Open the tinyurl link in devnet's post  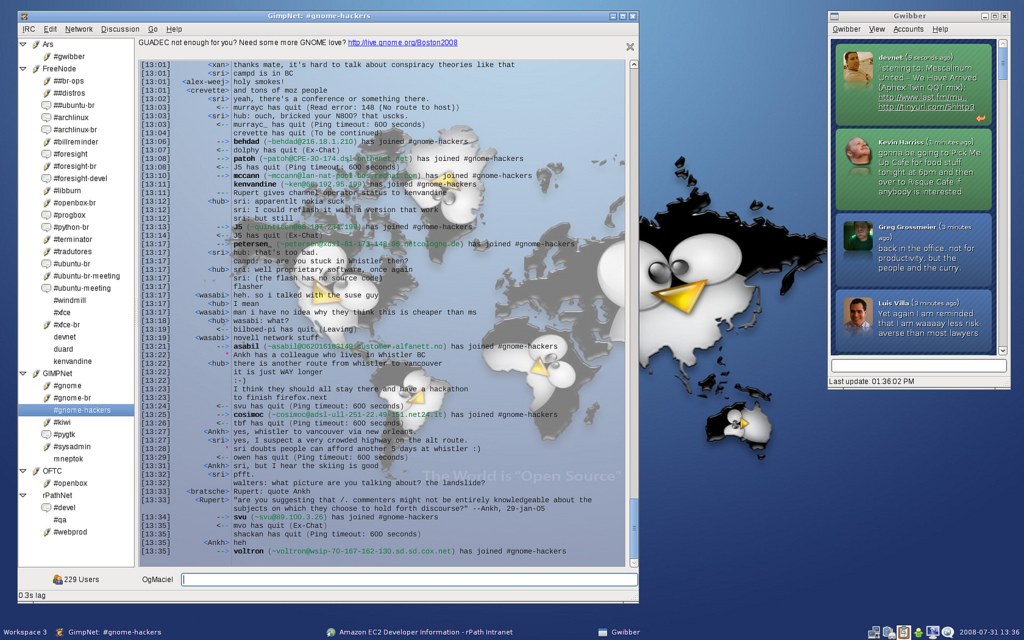click(x=926, y=107)
